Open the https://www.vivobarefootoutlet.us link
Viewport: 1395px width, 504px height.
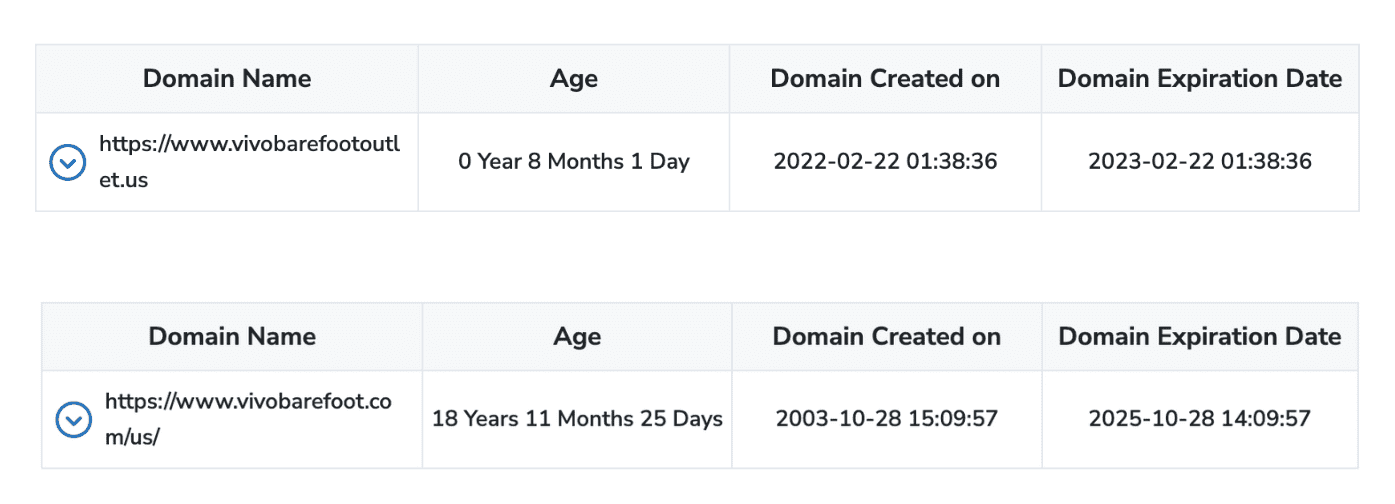tap(249, 144)
